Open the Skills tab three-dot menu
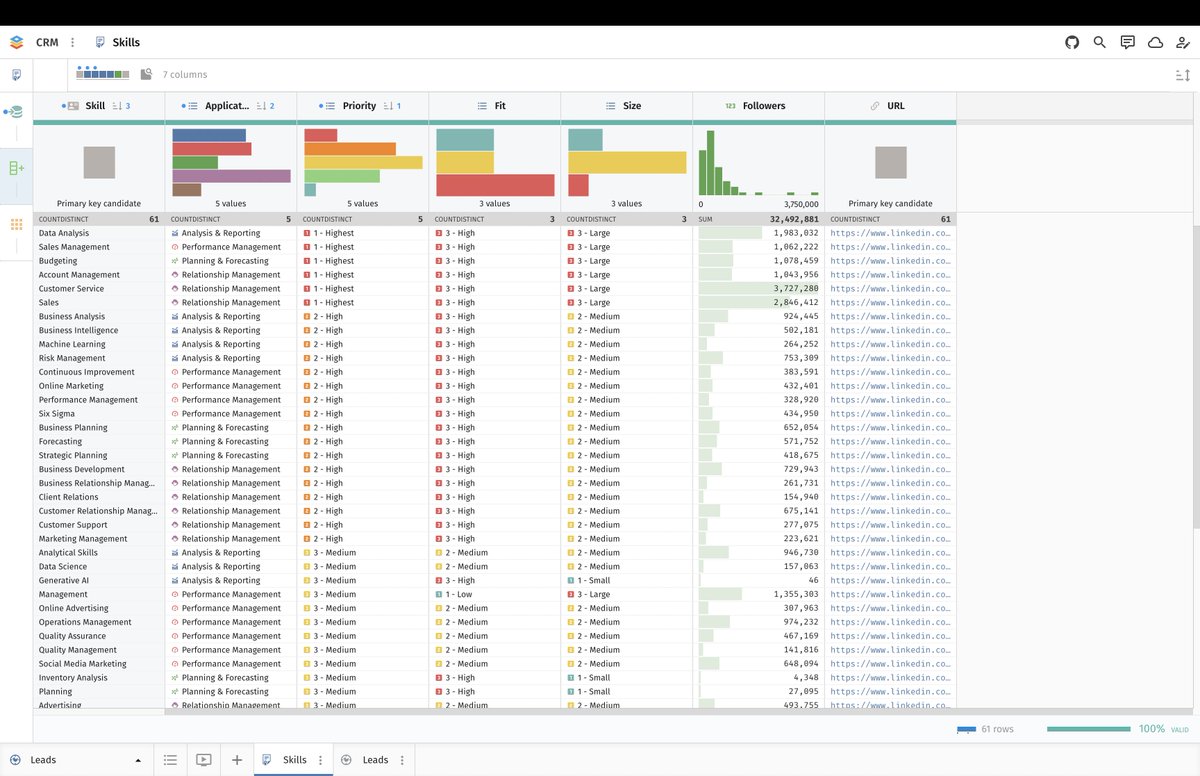 320,760
